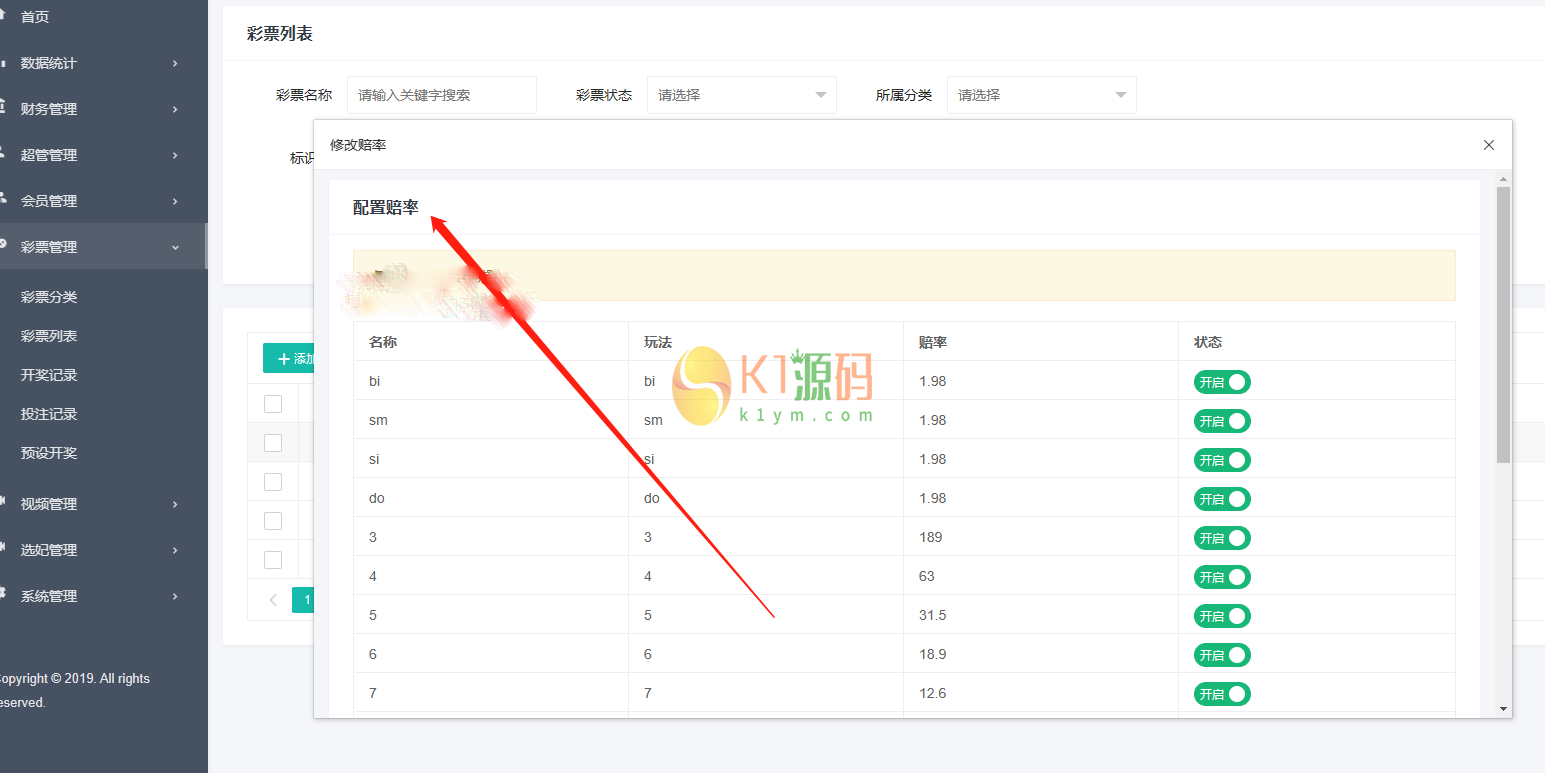1545x773 pixels.
Task: Click the 名称 column header
Action: 383,342
